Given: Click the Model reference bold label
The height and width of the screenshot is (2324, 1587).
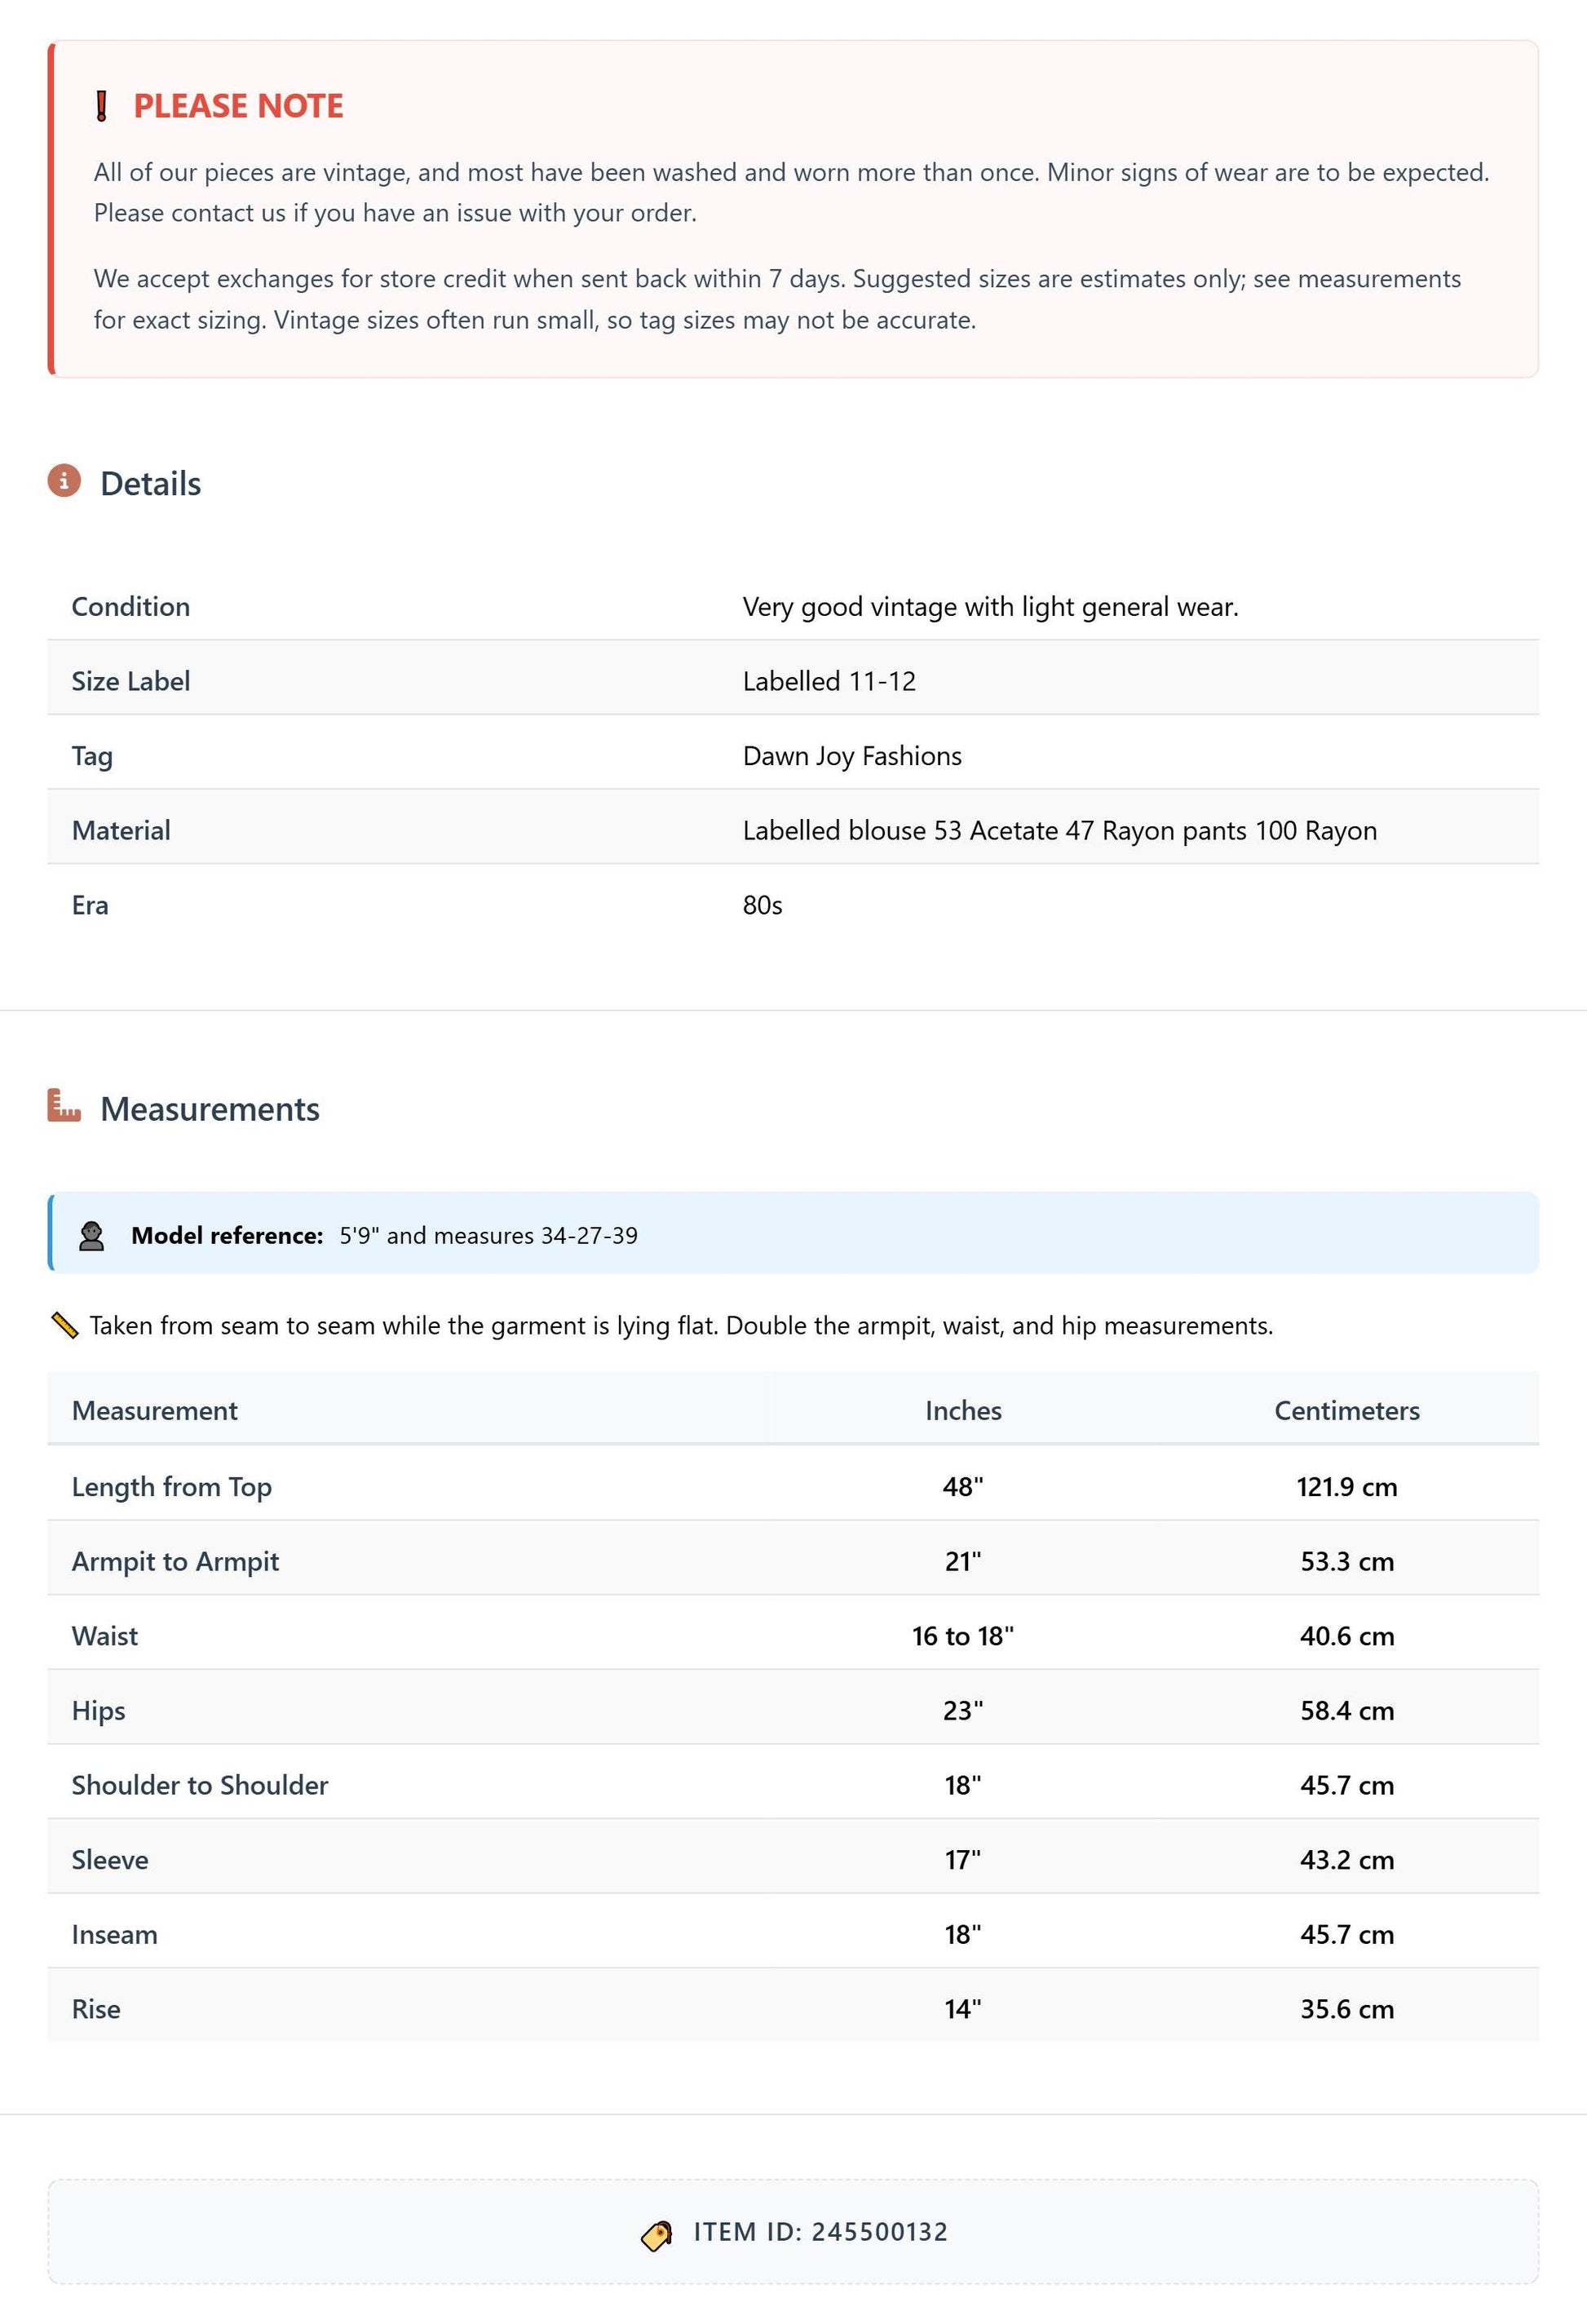Looking at the screenshot, I should 227,1236.
